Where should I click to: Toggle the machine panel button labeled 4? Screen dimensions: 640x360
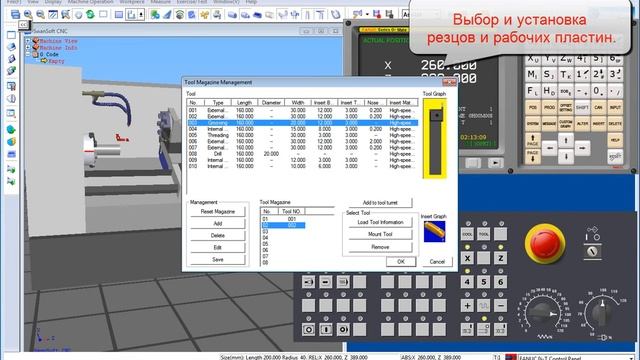tap(467, 282)
